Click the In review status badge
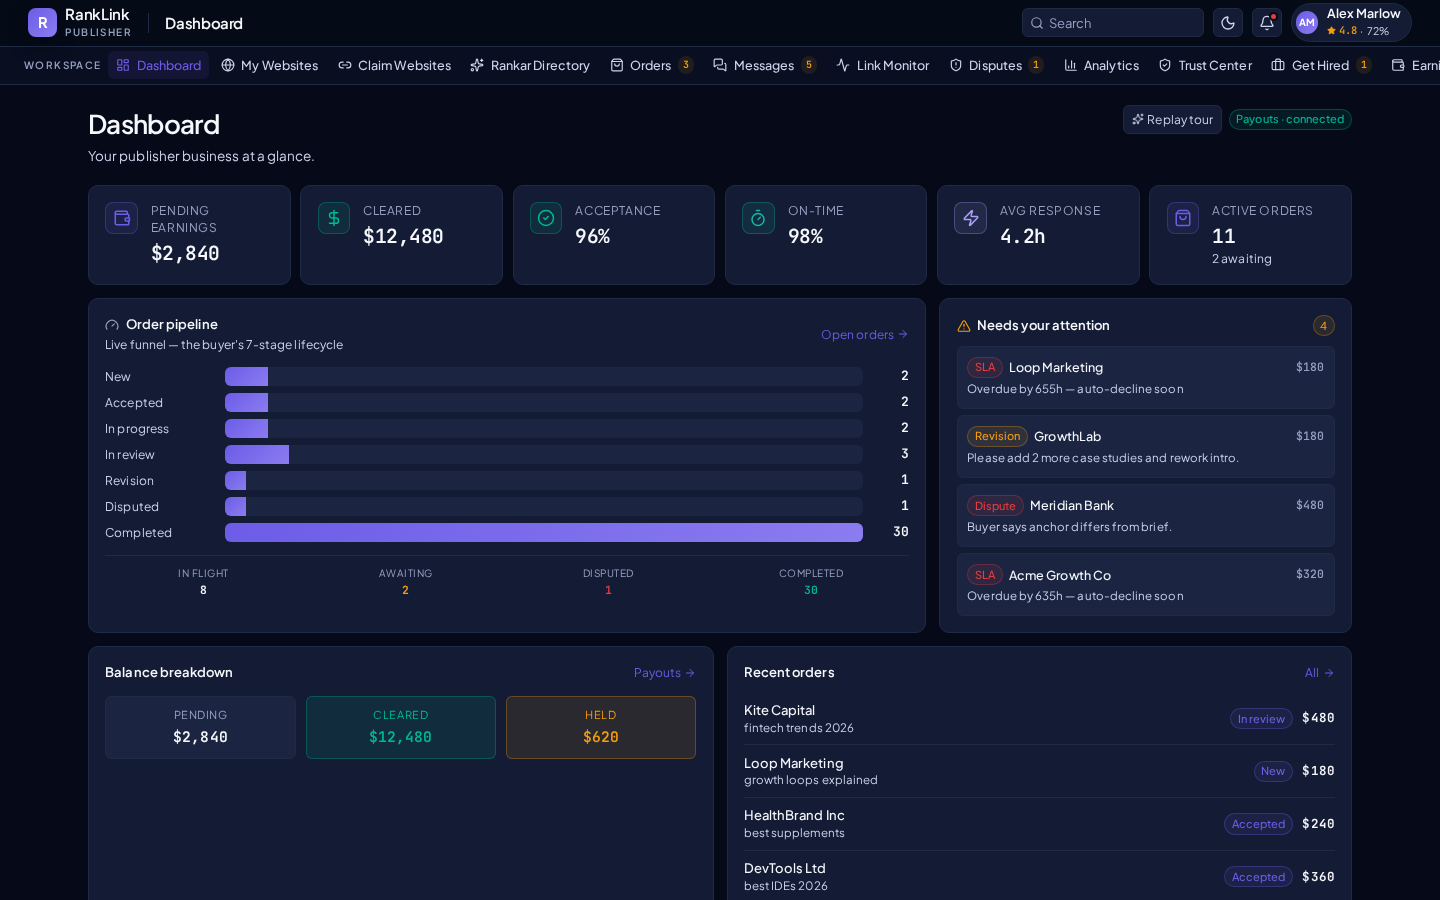This screenshot has height=900, width=1440. click(1261, 718)
